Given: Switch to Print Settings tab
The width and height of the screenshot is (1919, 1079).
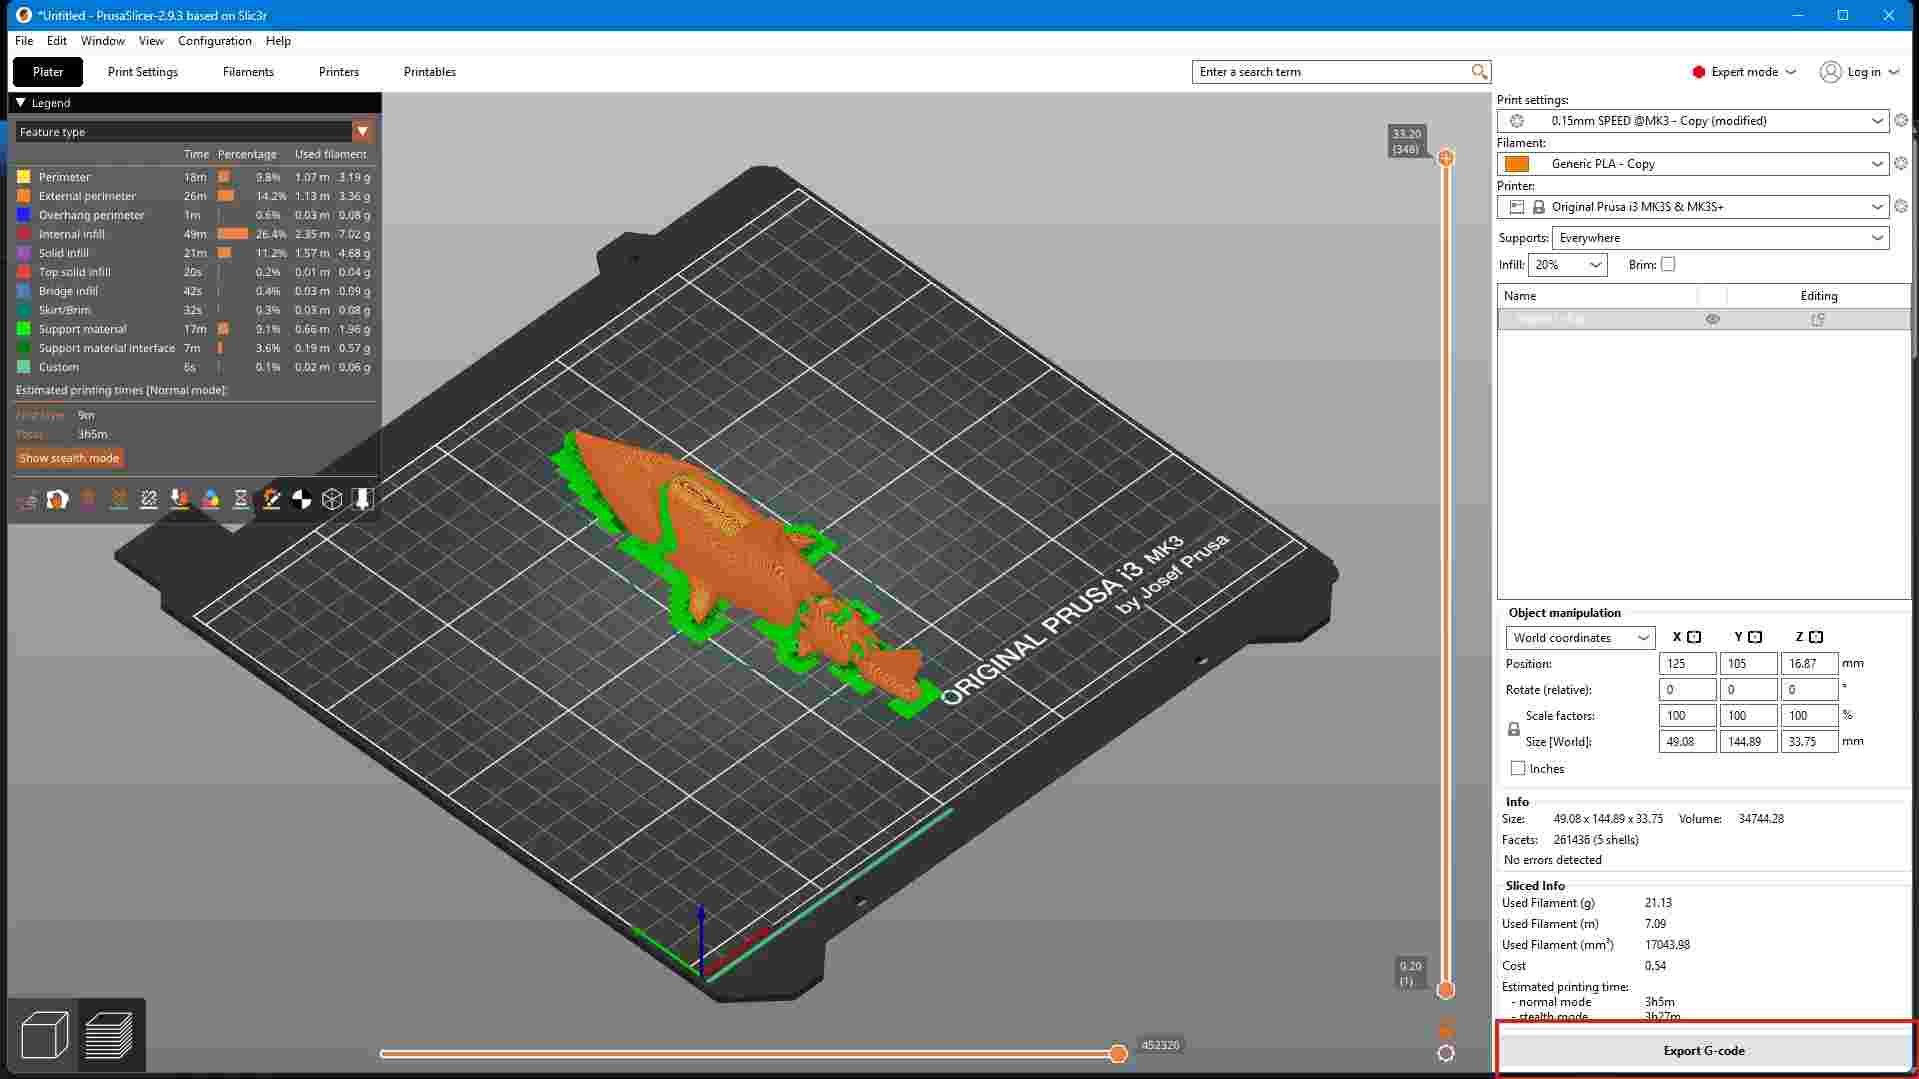Looking at the screenshot, I should coord(143,72).
